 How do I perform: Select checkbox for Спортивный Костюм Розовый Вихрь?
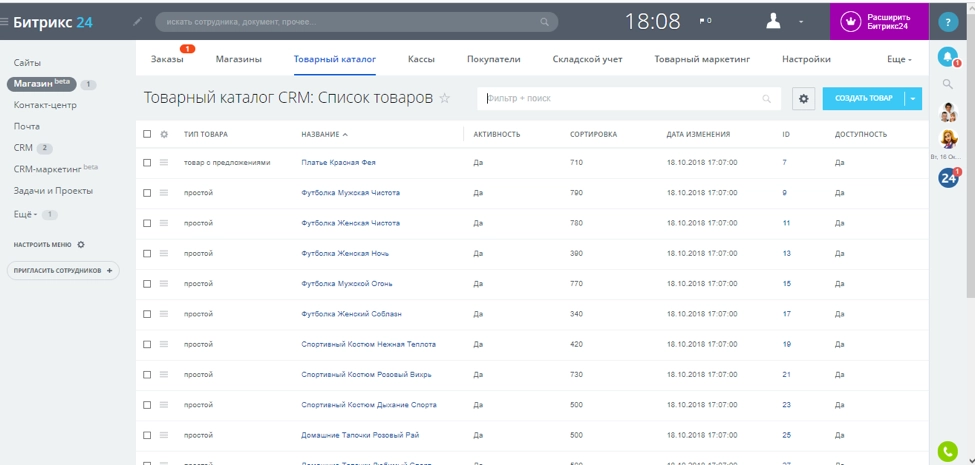(148, 374)
